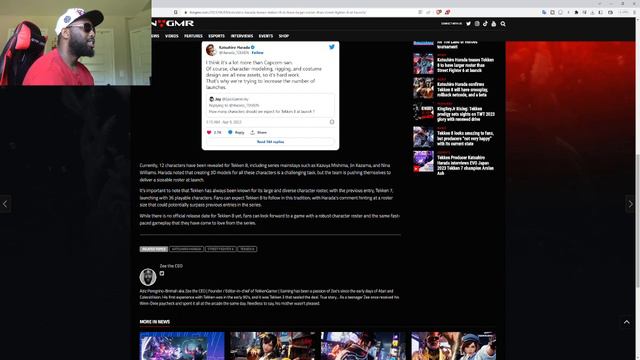Open the TikTok icon in site header

(485, 24)
